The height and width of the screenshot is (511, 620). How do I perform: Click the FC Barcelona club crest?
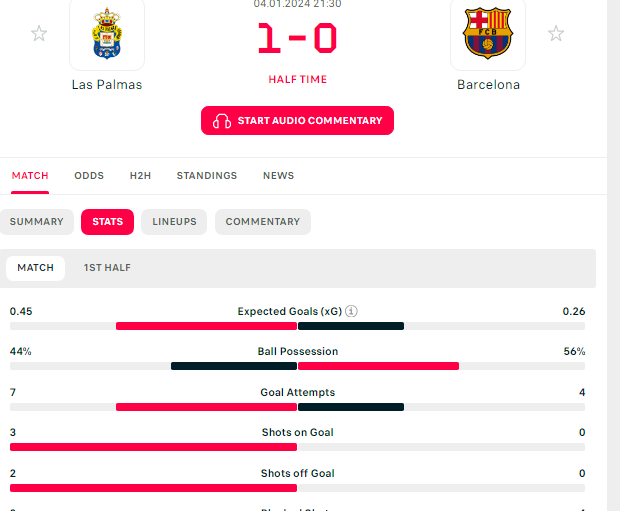pos(488,33)
